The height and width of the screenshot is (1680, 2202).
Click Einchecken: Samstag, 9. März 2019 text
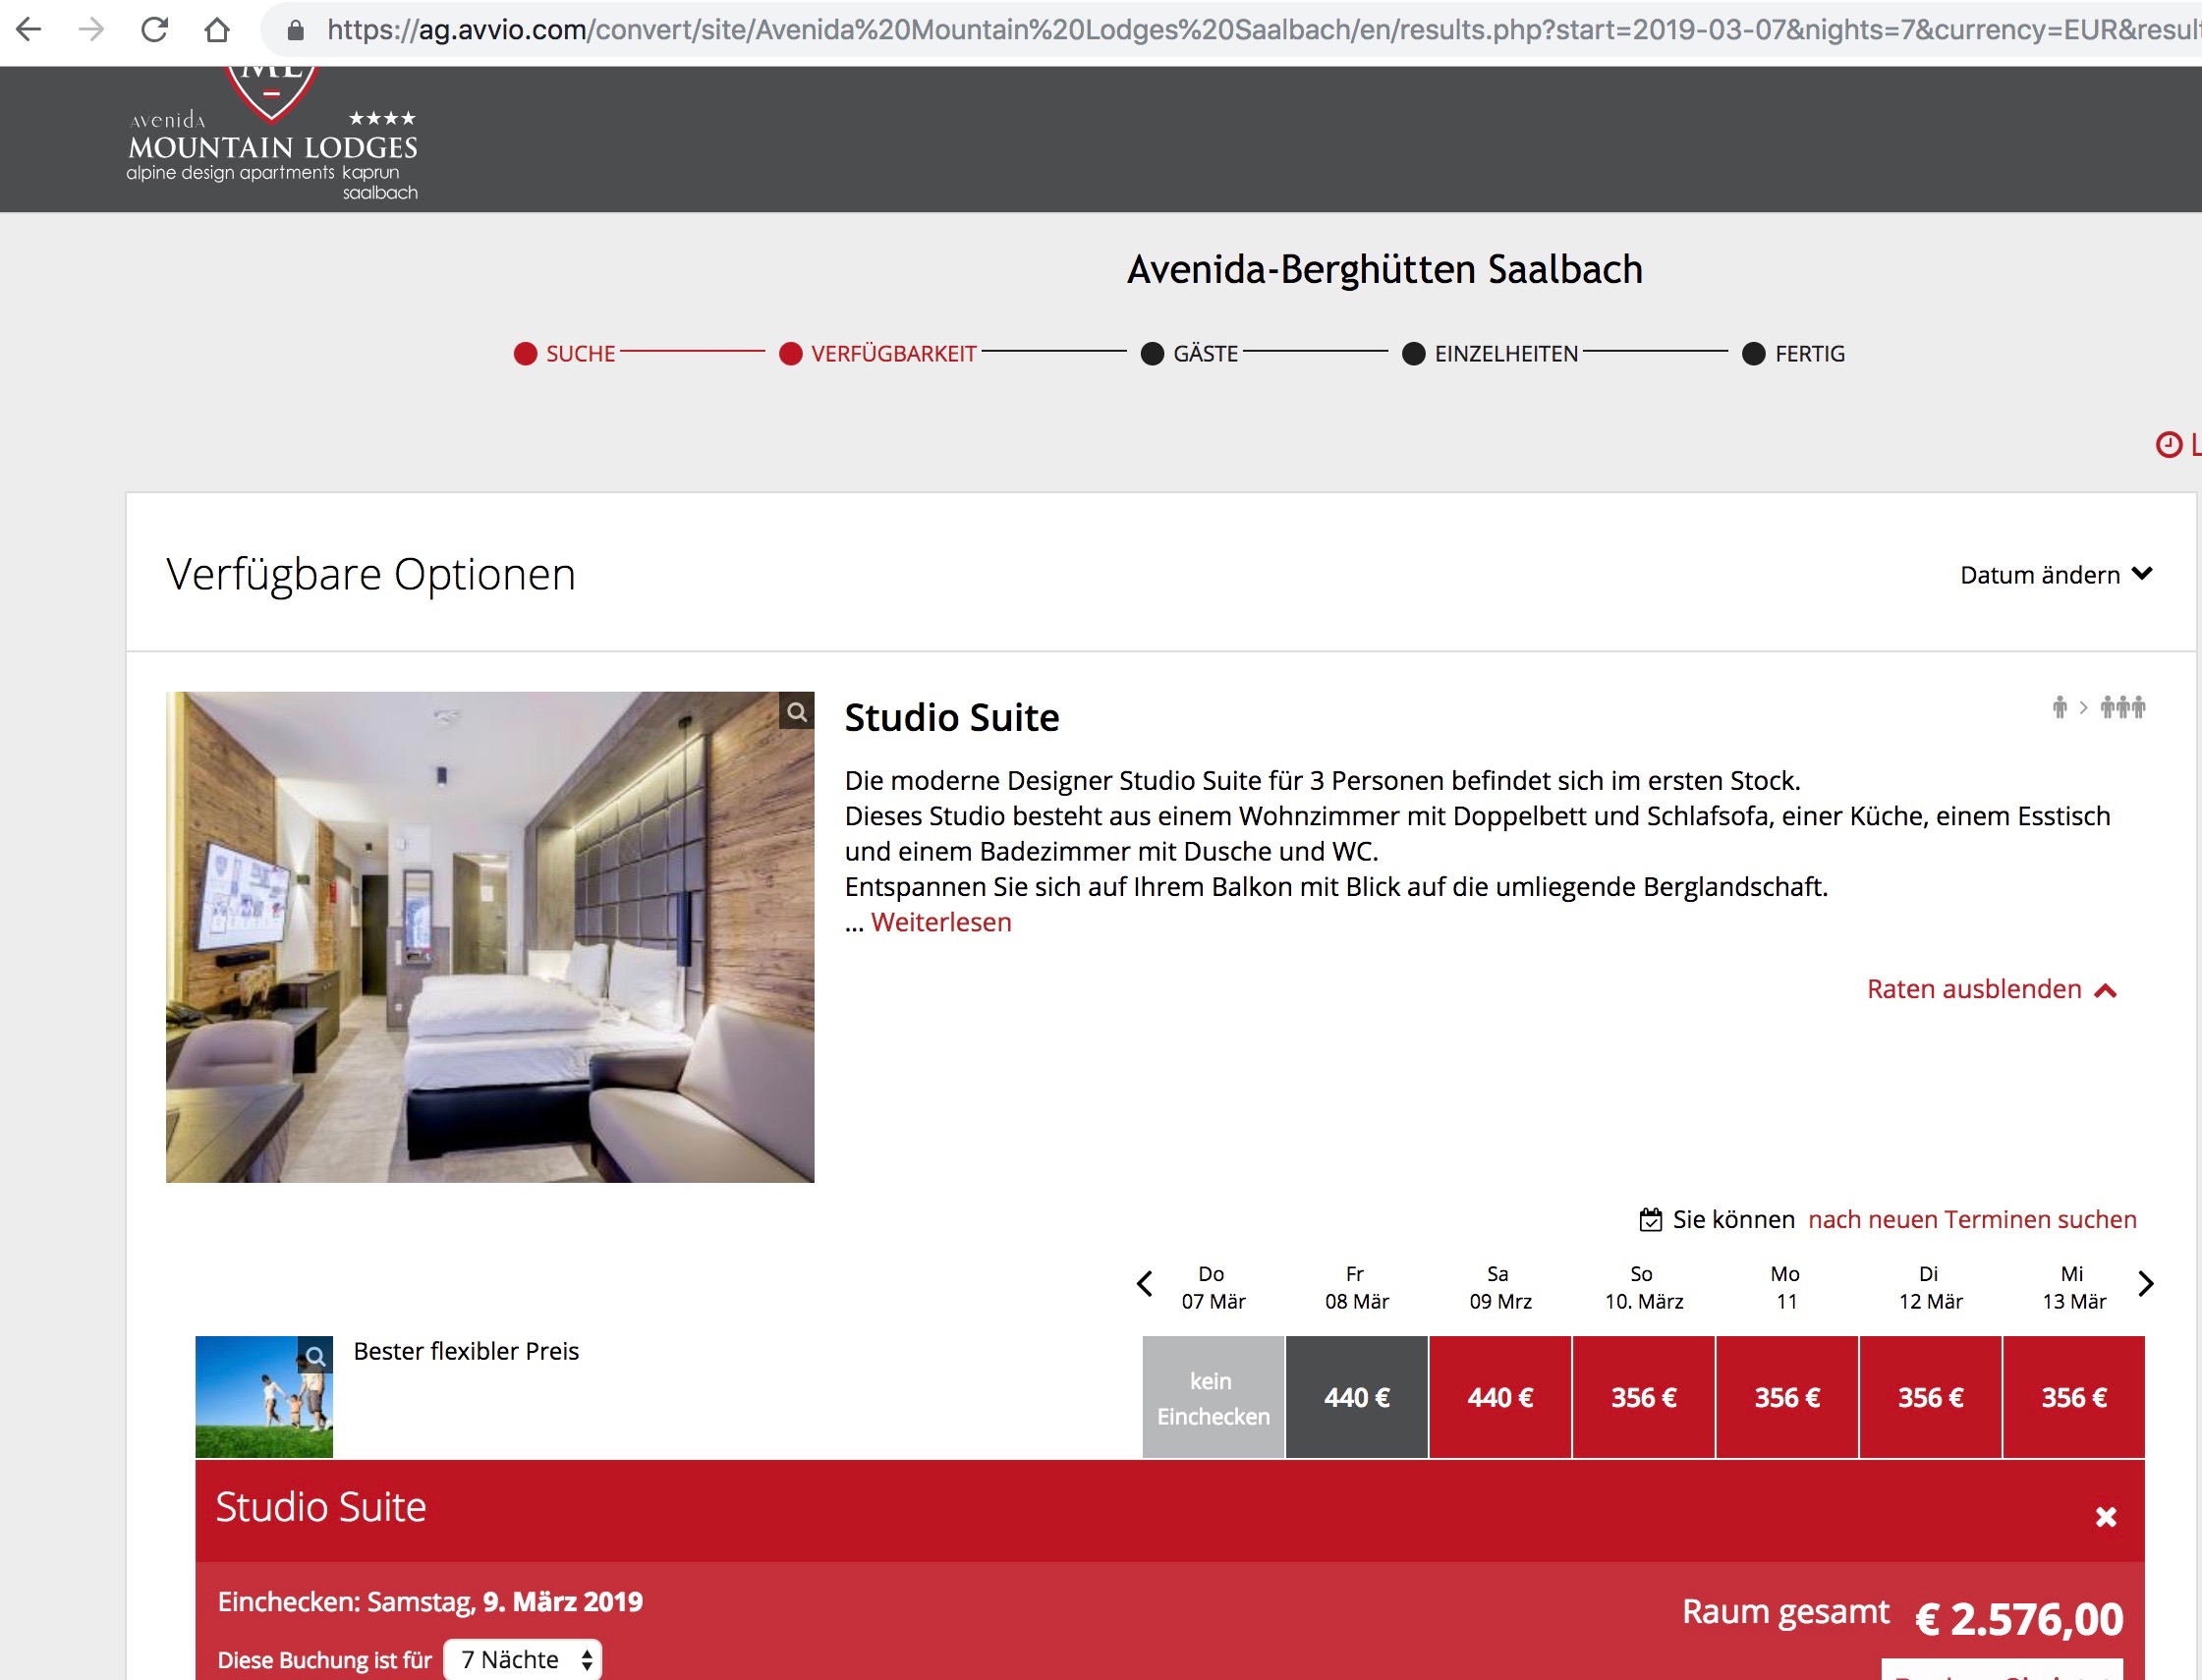(430, 1602)
